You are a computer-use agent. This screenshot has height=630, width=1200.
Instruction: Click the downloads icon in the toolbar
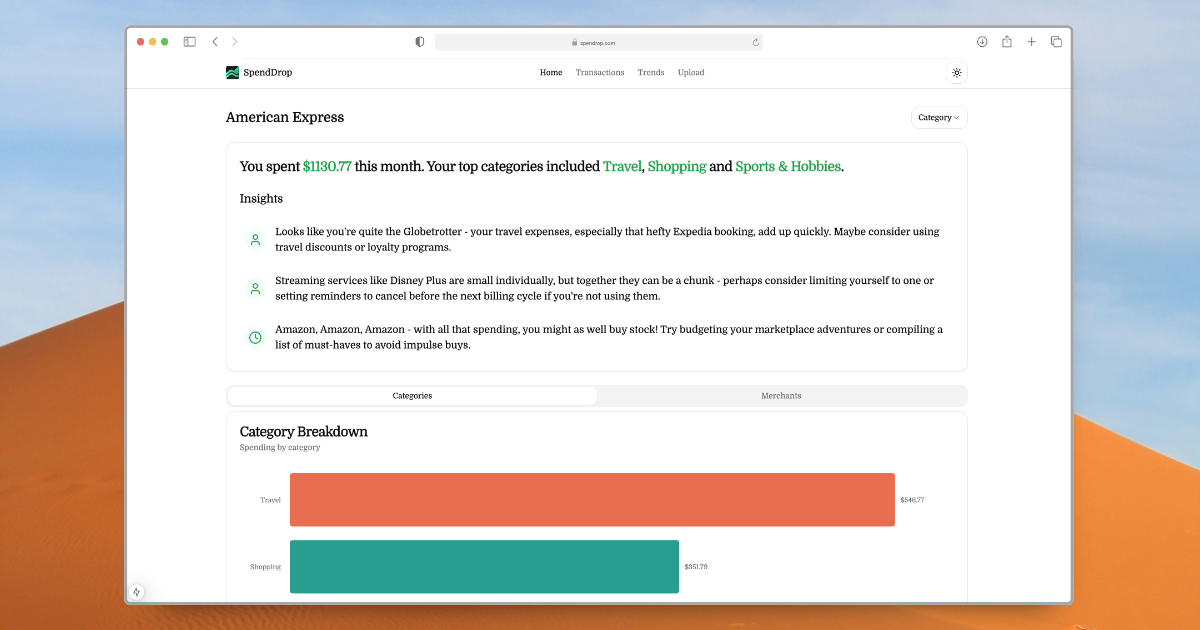(x=982, y=41)
